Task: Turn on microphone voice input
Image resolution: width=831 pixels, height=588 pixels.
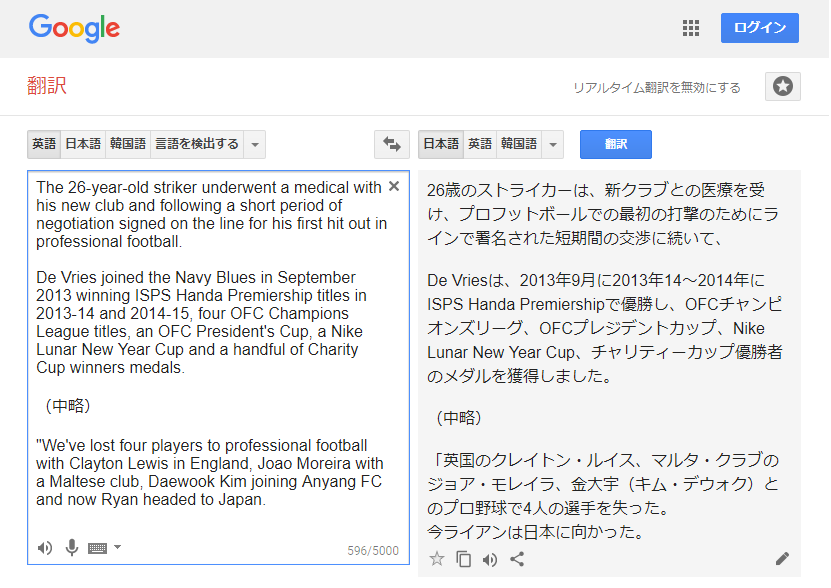Action: (x=71, y=547)
